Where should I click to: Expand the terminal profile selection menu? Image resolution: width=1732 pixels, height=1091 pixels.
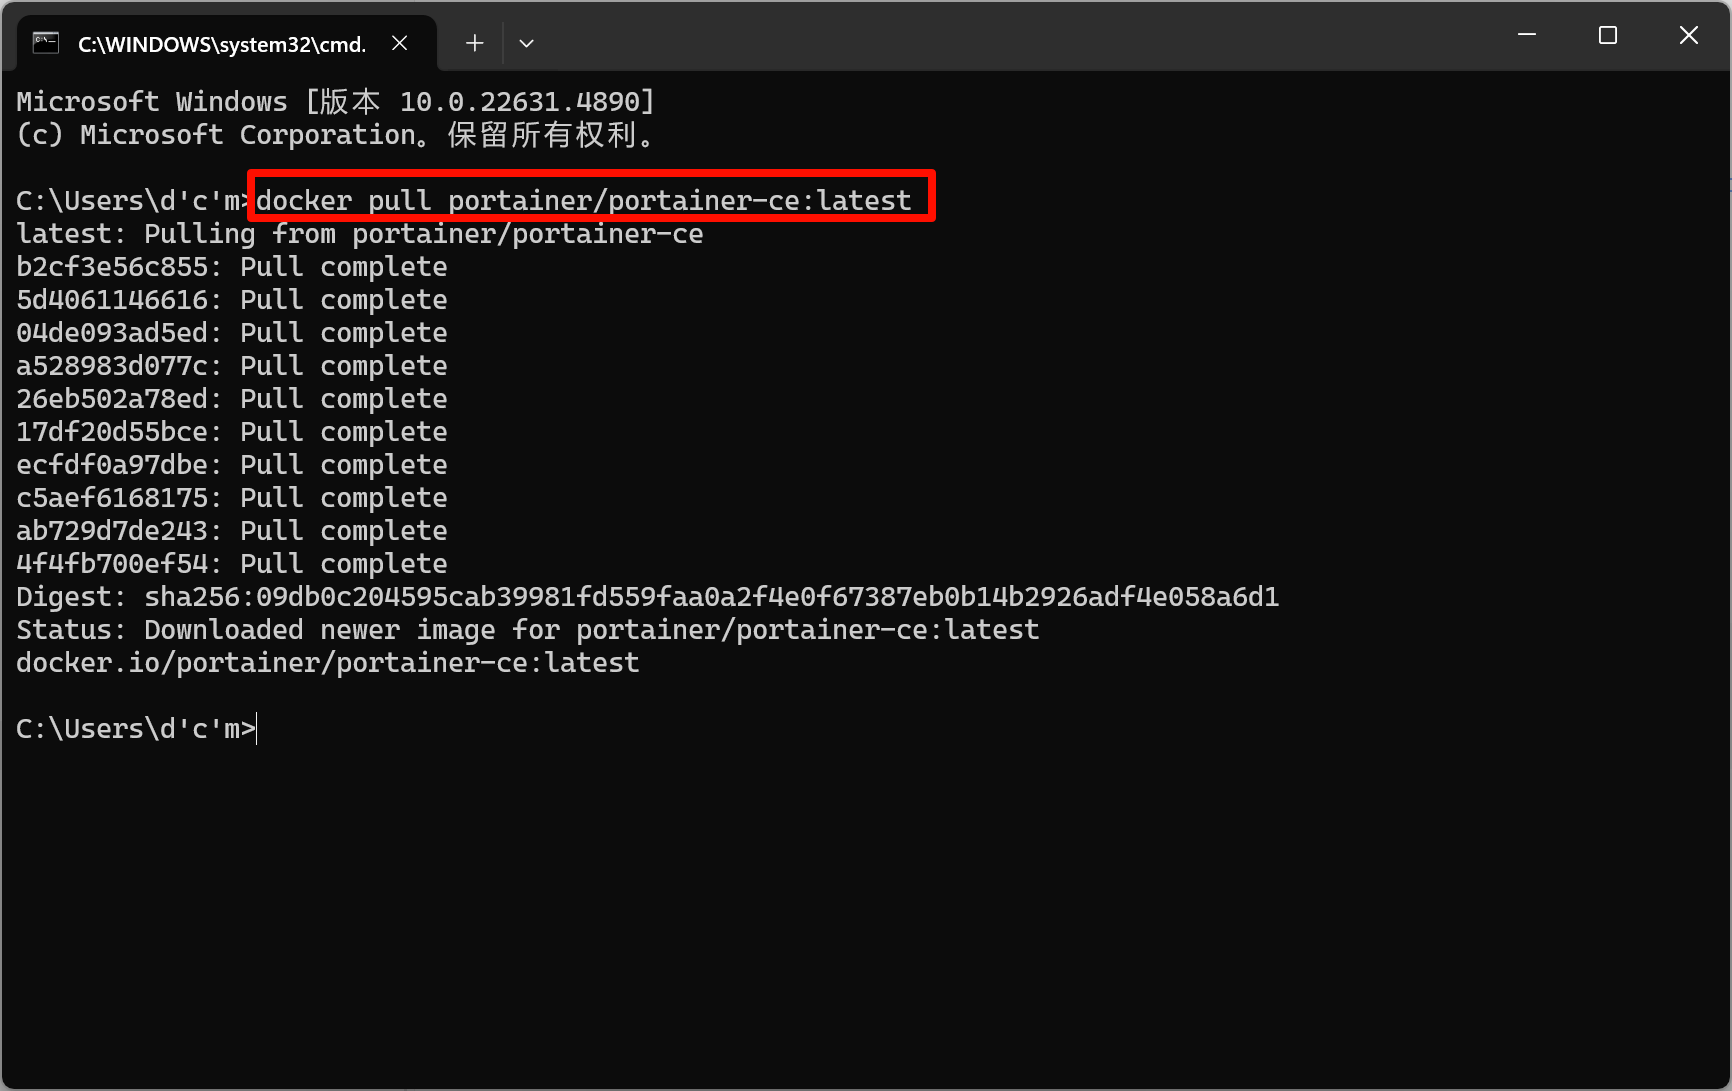pos(527,43)
